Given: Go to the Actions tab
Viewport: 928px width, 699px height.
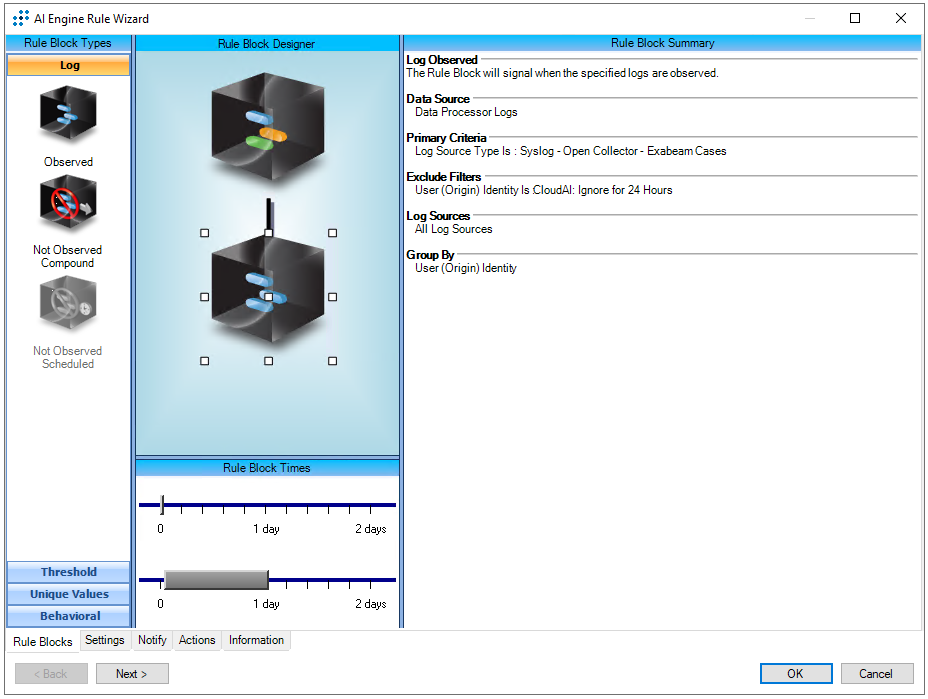Looking at the screenshot, I should click(197, 640).
